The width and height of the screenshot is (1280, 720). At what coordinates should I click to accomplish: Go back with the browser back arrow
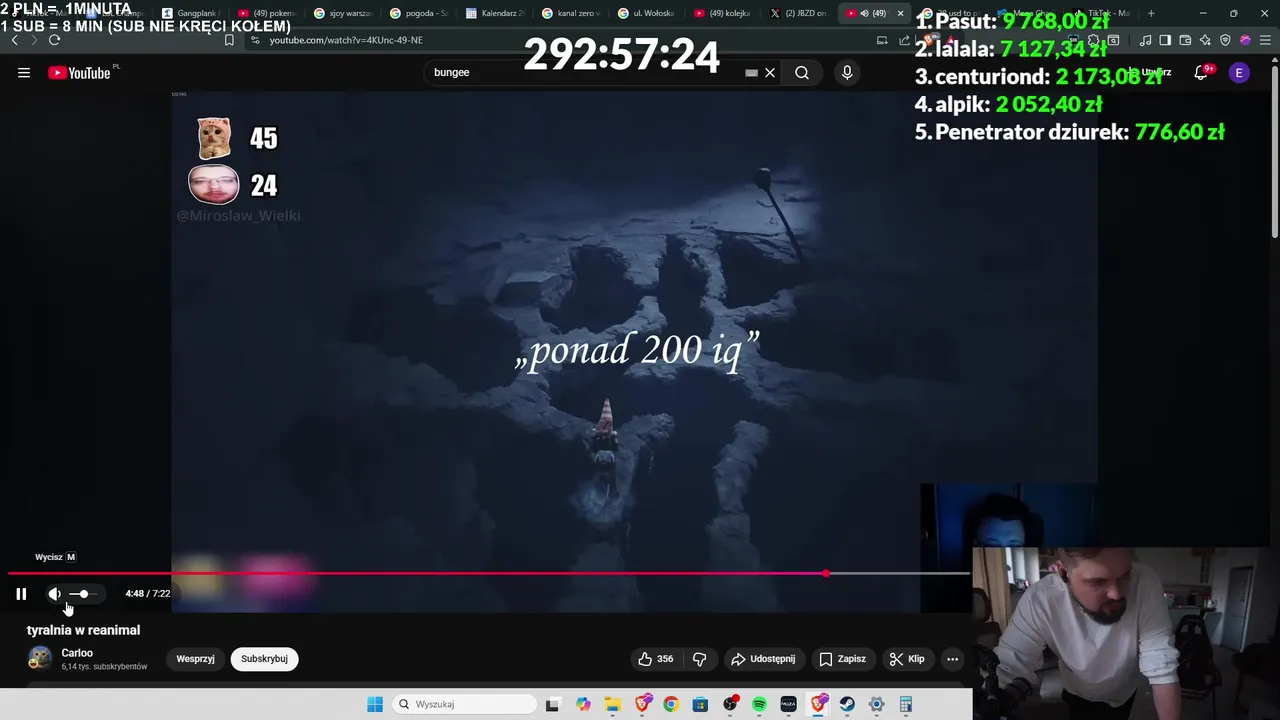14,40
